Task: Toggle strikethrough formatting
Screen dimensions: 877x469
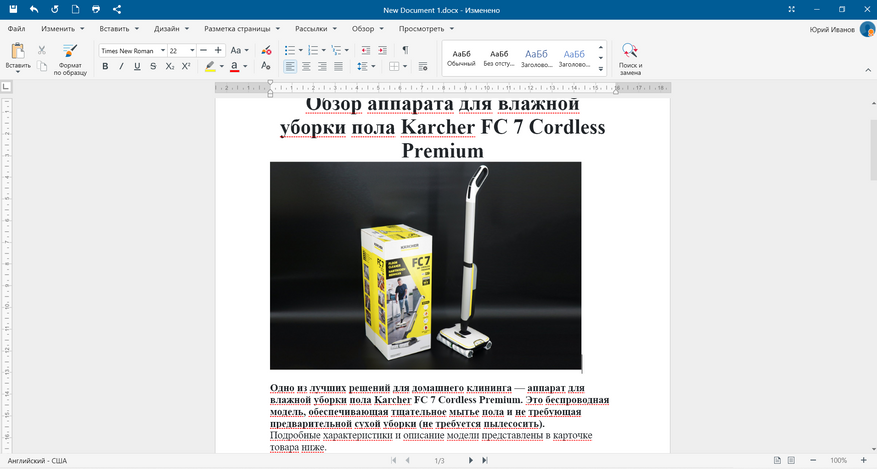Action: click(x=153, y=67)
